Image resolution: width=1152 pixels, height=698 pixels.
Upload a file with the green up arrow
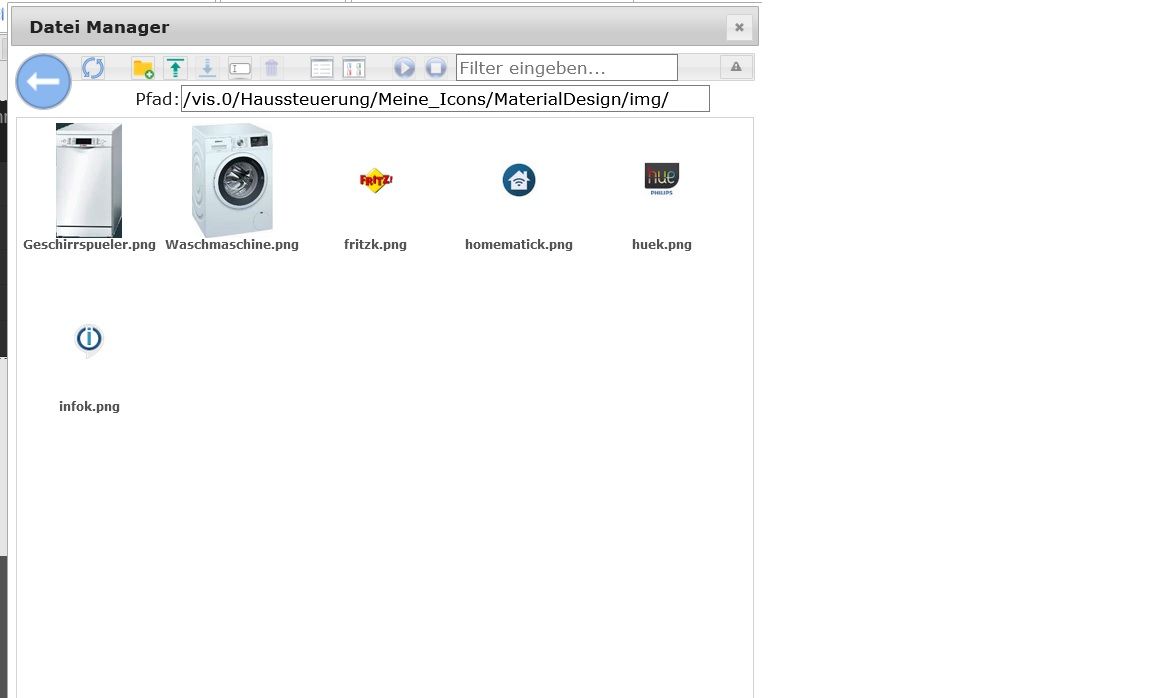pyautogui.click(x=175, y=68)
